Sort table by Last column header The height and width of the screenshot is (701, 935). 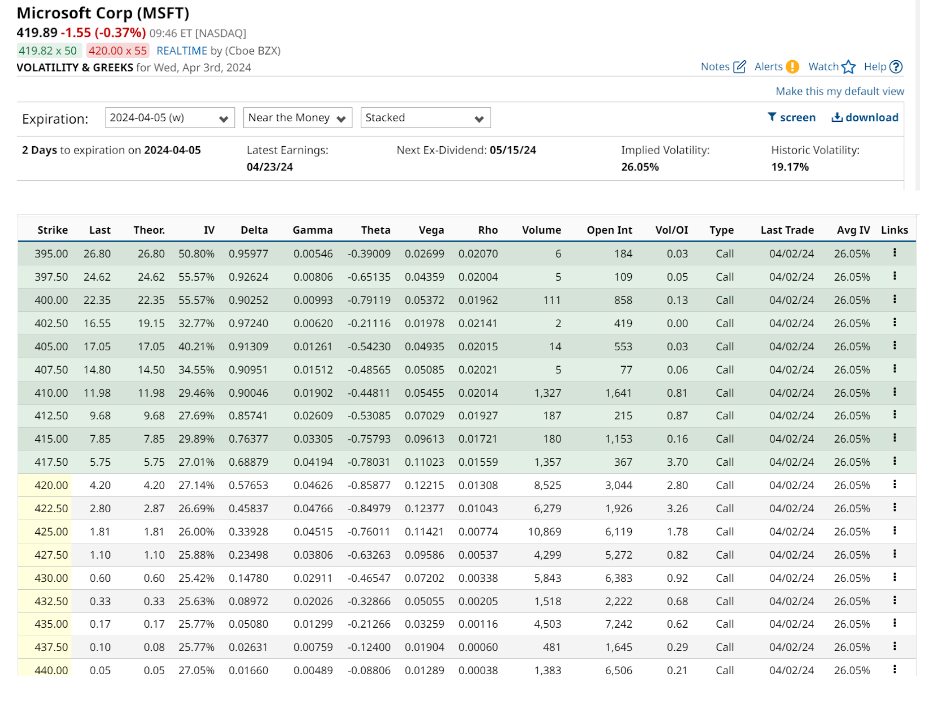click(100, 230)
